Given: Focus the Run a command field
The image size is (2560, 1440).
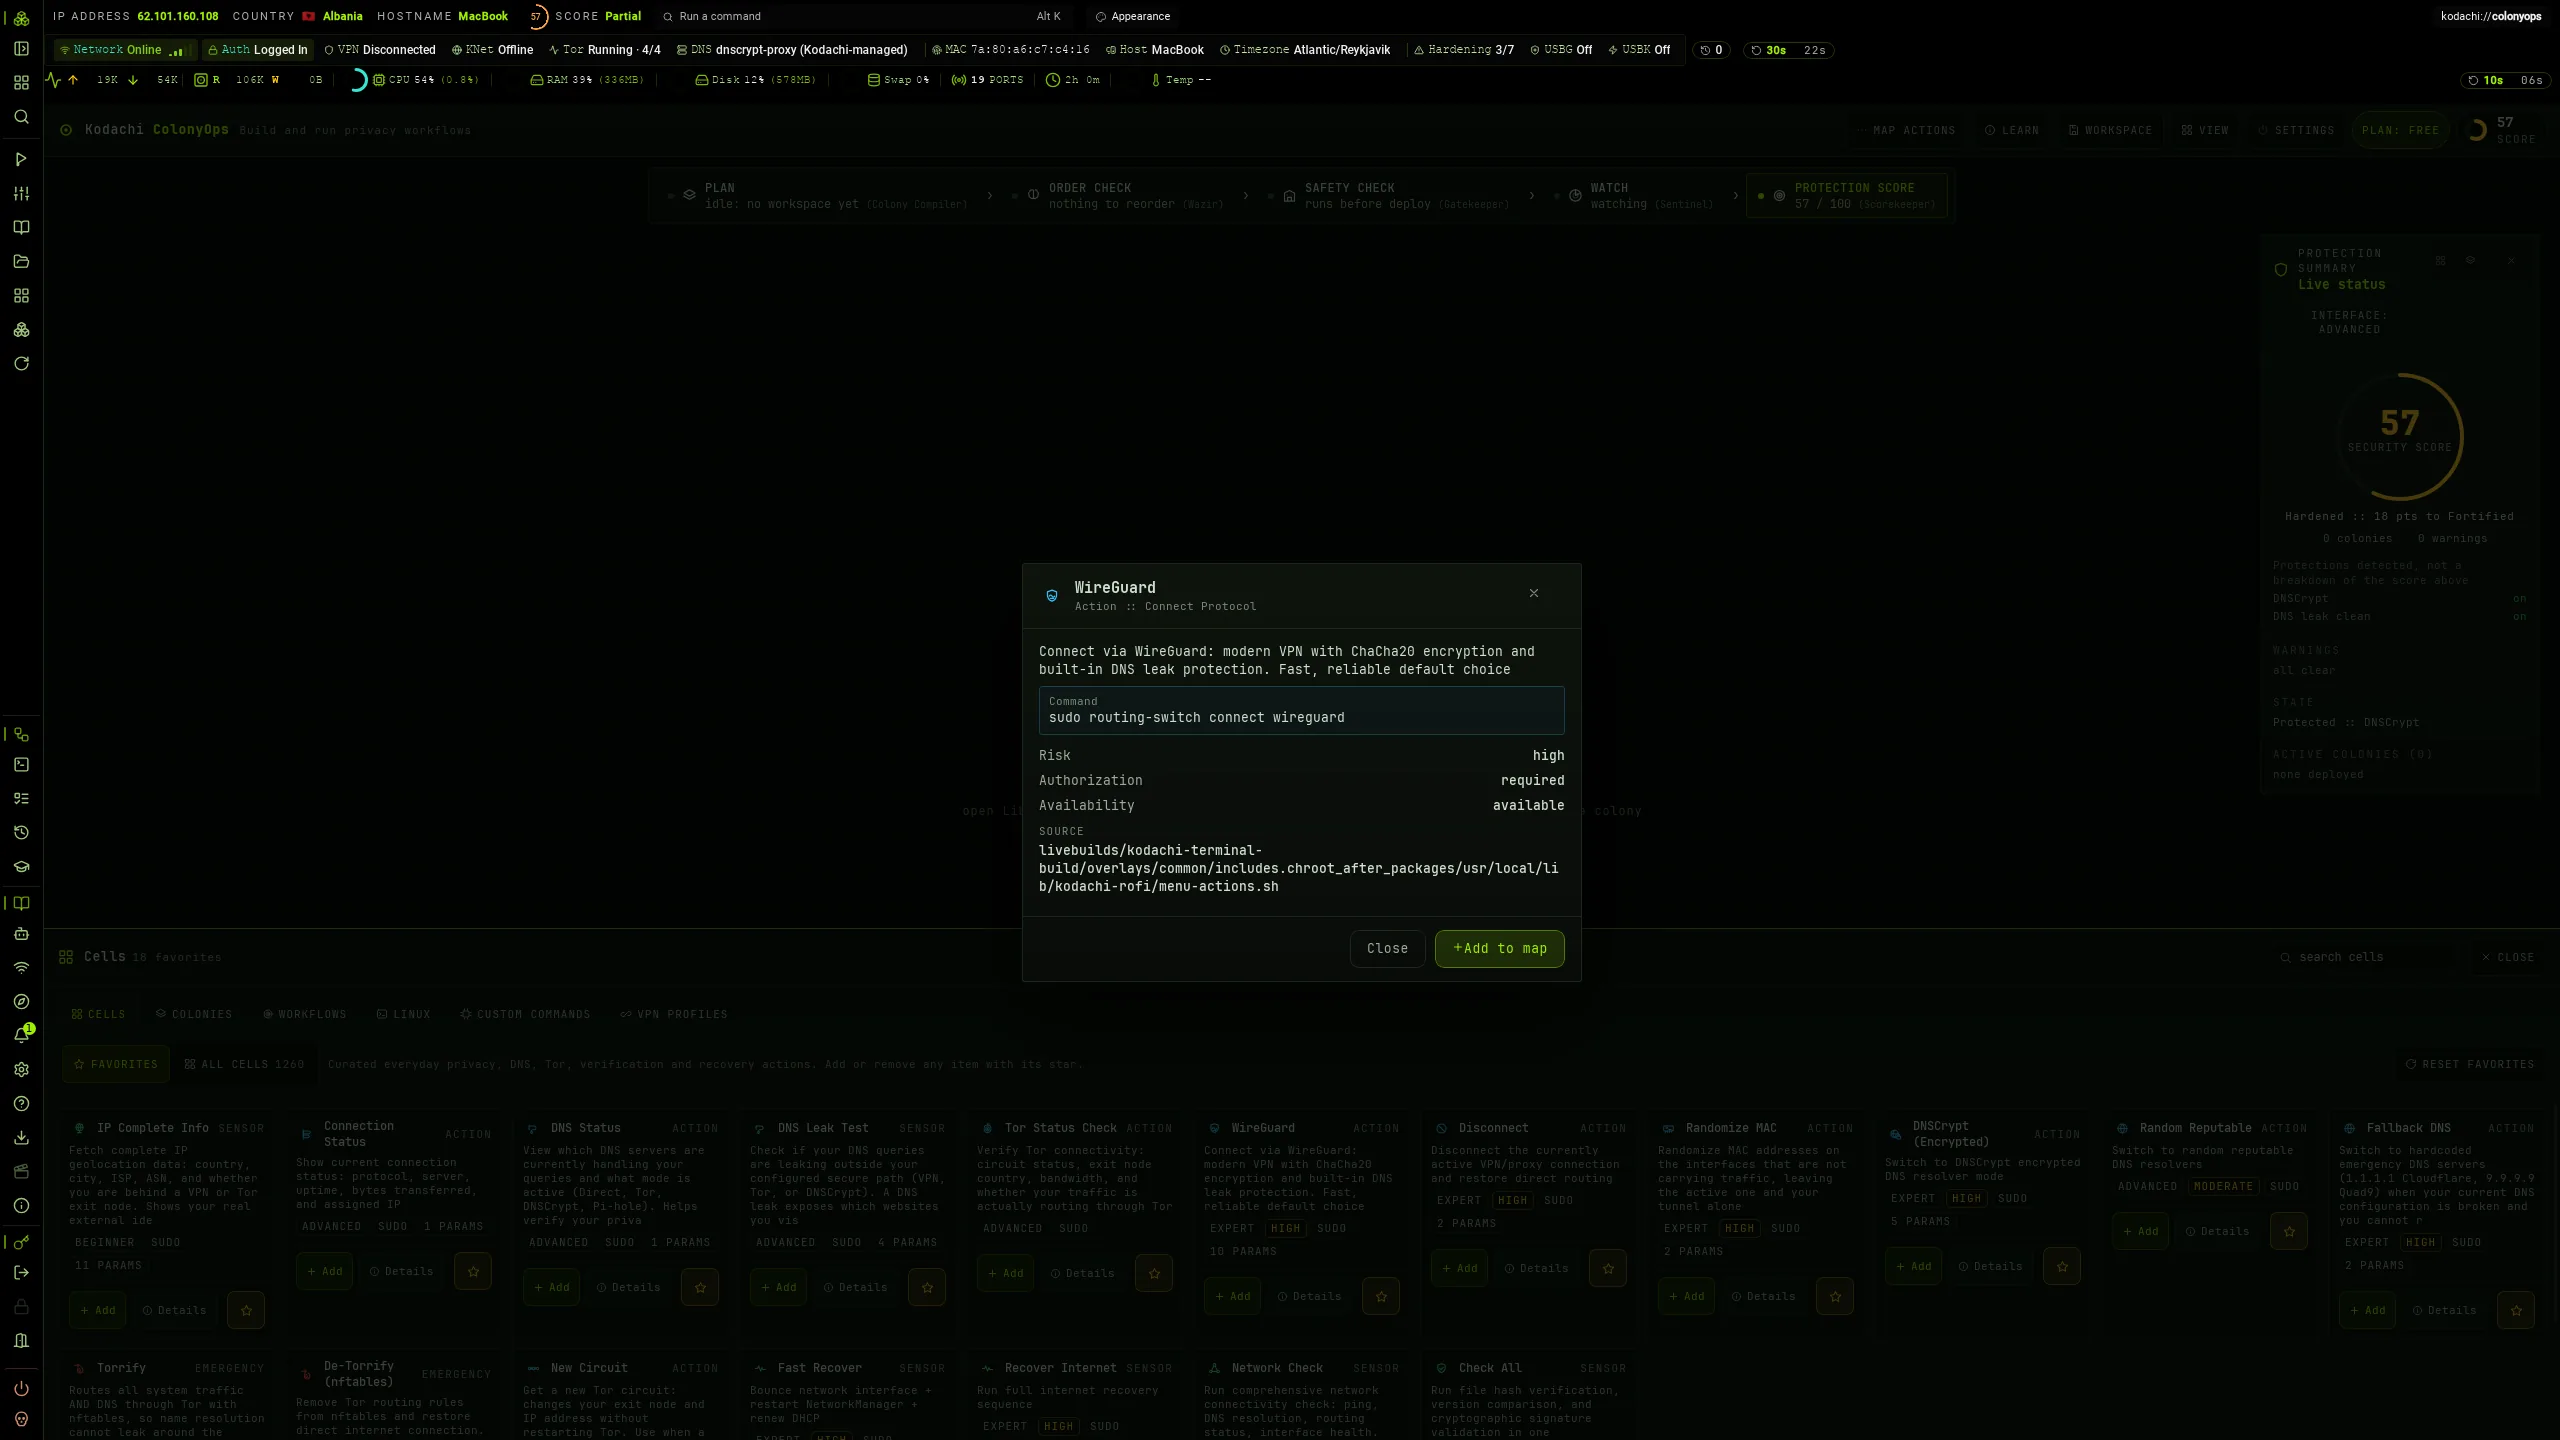Looking at the screenshot, I should [x=860, y=17].
